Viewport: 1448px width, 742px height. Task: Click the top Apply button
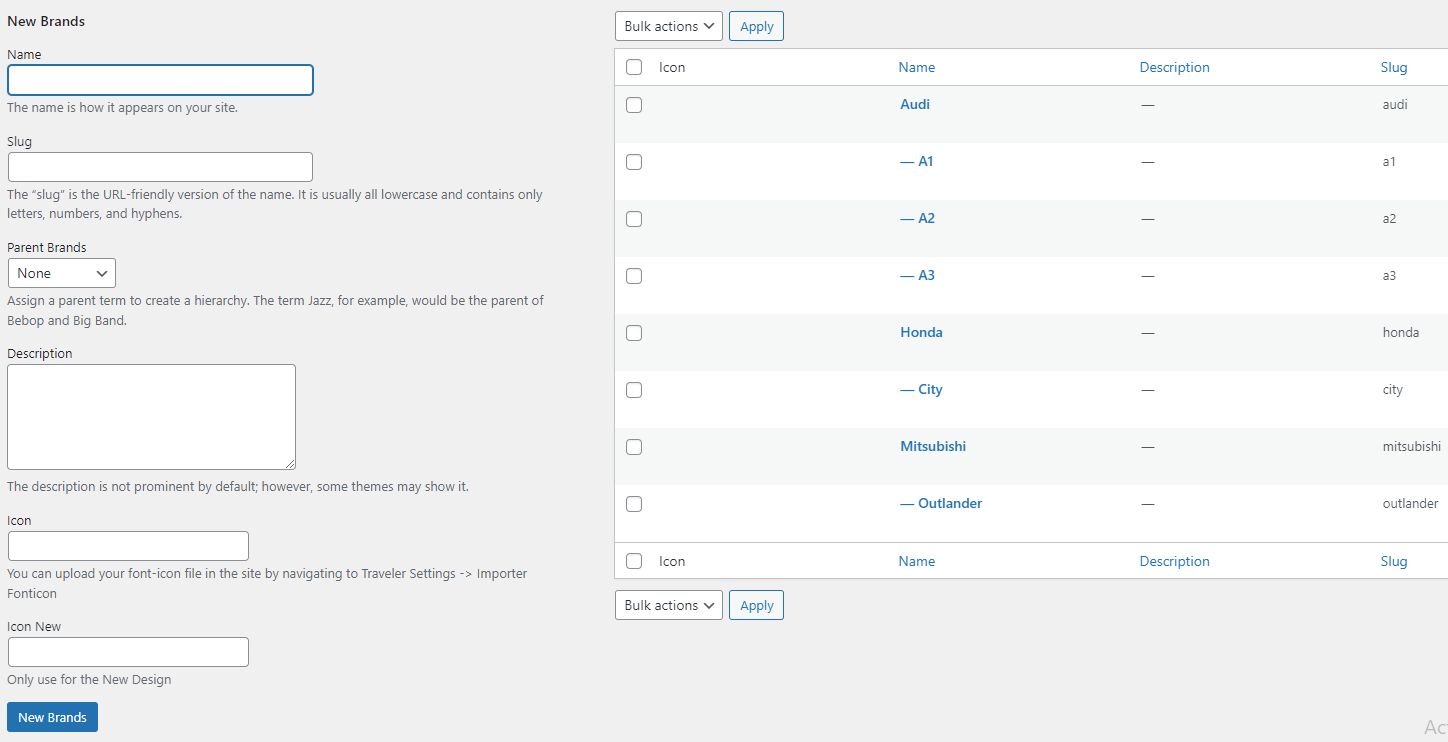(x=757, y=26)
